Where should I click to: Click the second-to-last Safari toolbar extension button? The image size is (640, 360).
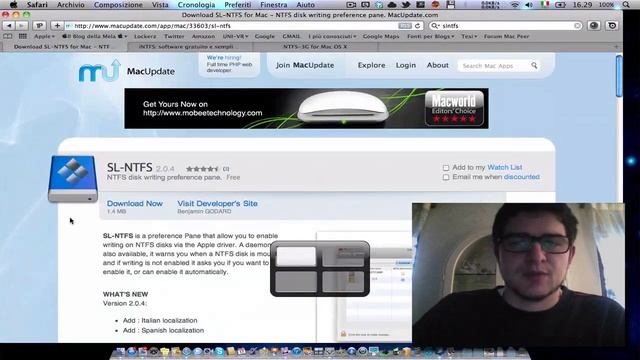pyautogui.click(x=594, y=26)
